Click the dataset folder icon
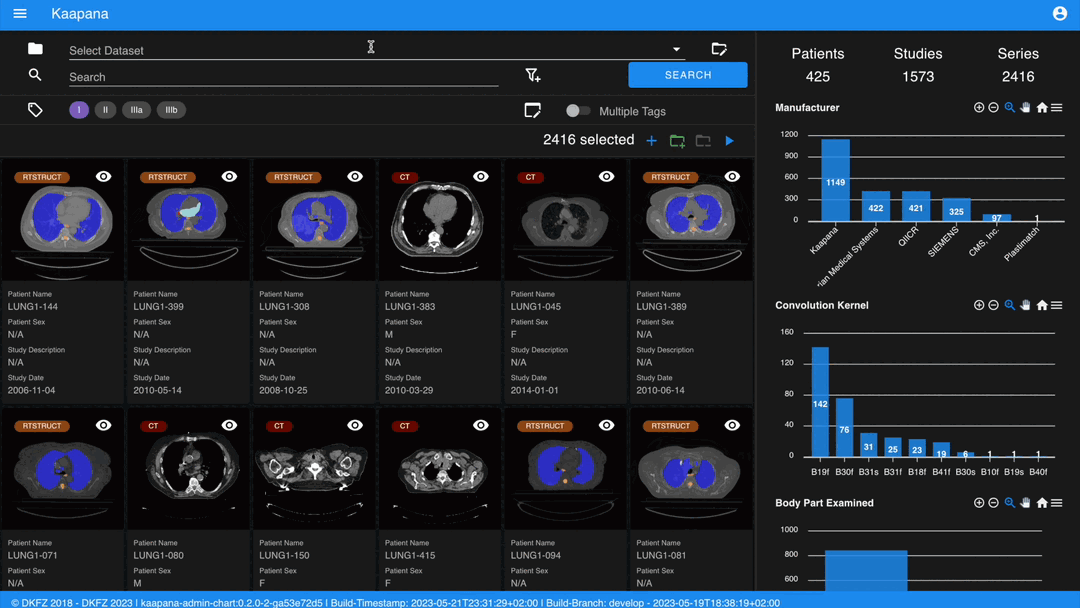This screenshot has width=1080, height=608. [35, 48]
